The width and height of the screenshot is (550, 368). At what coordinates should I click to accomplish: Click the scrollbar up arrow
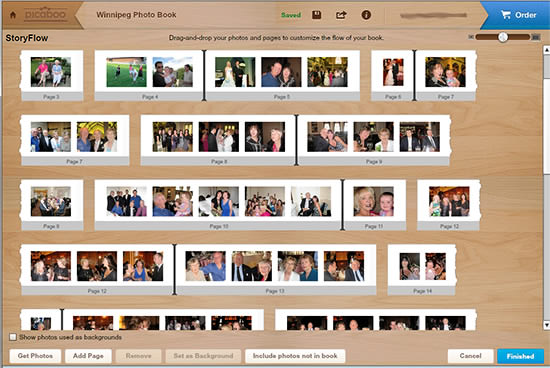(x=546, y=50)
